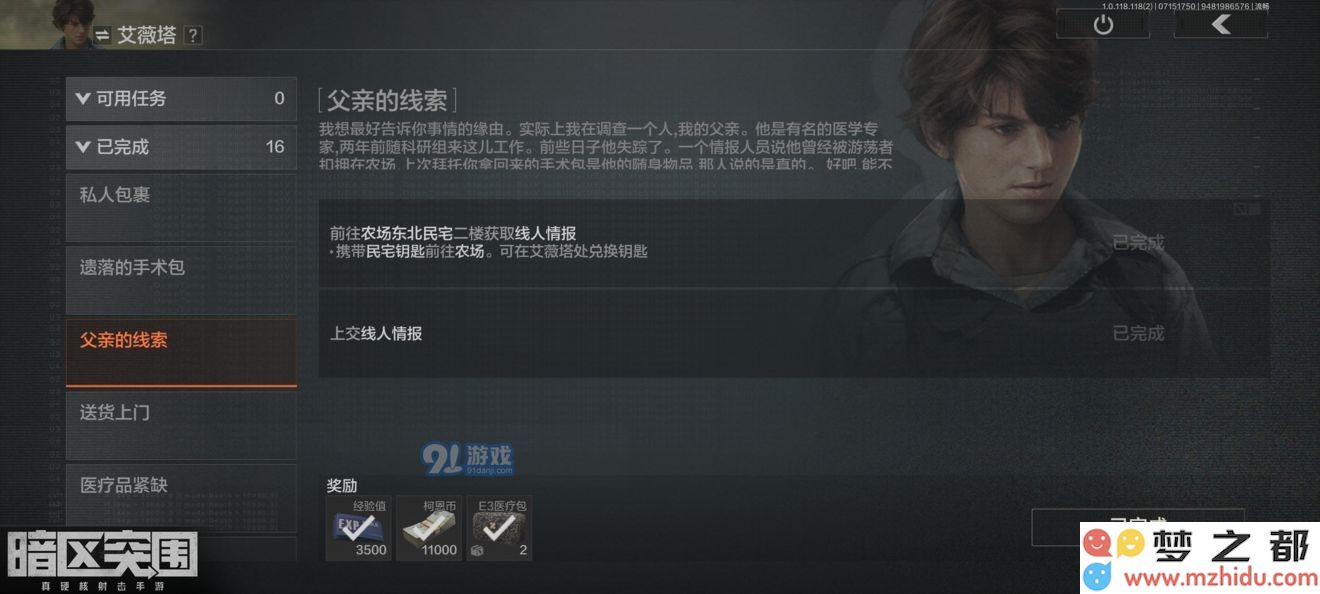The width and height of the screenshot is (1320, 594).
Task: Select the 经验值 3500 reward icon
Action: 359,528
